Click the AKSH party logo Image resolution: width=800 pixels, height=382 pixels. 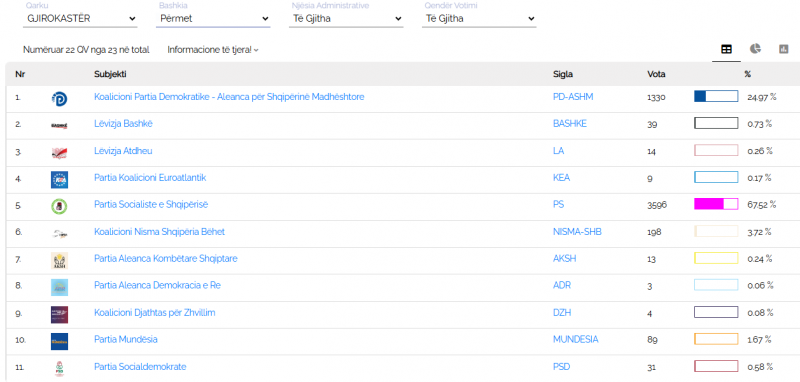59,261
